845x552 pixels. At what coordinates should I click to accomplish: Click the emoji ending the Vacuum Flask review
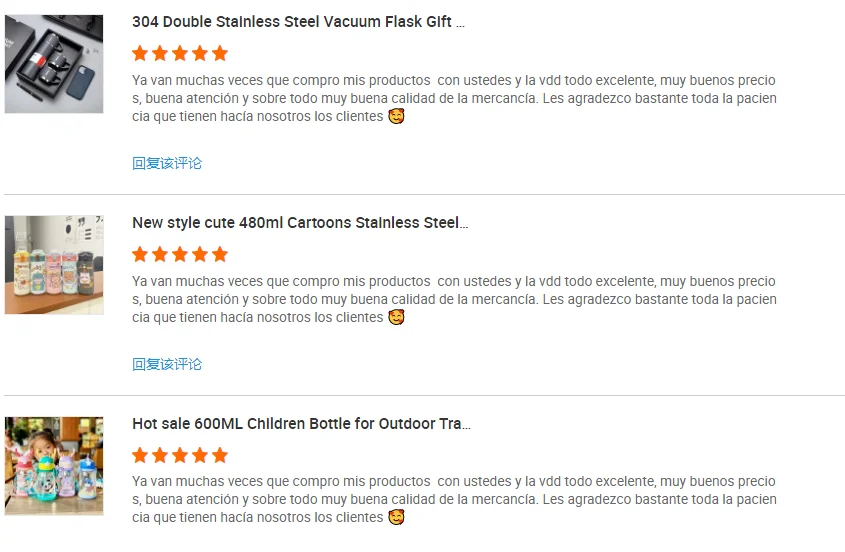(x=397, y=116)
